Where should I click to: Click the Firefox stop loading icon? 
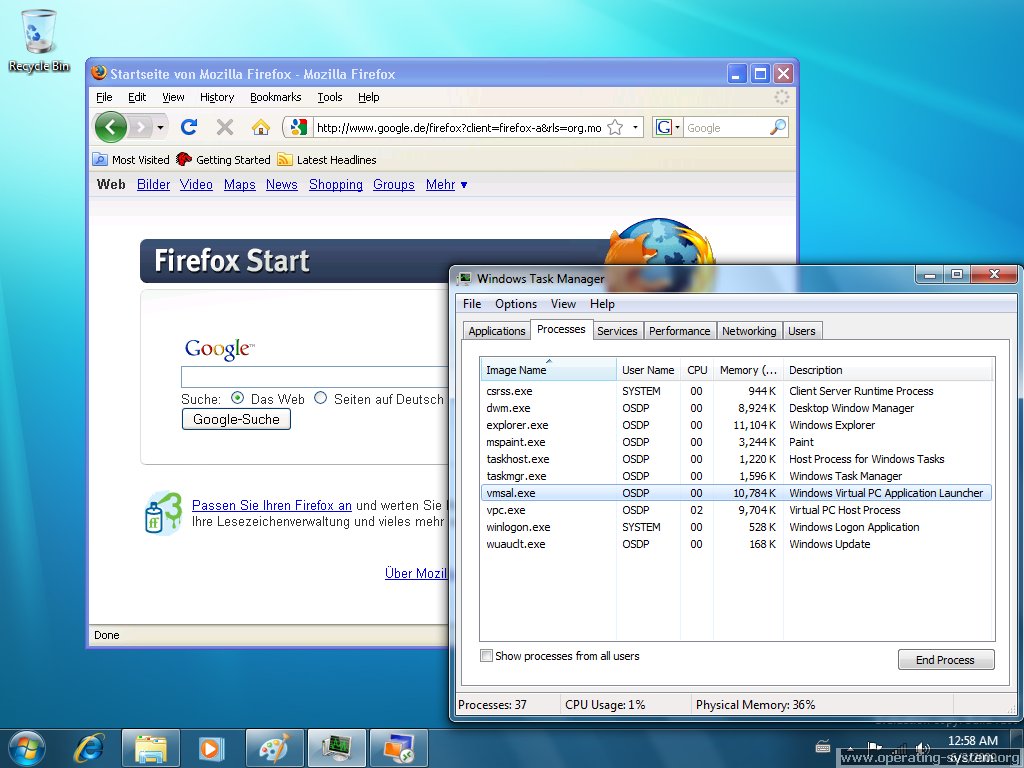[x=225, y=127]
